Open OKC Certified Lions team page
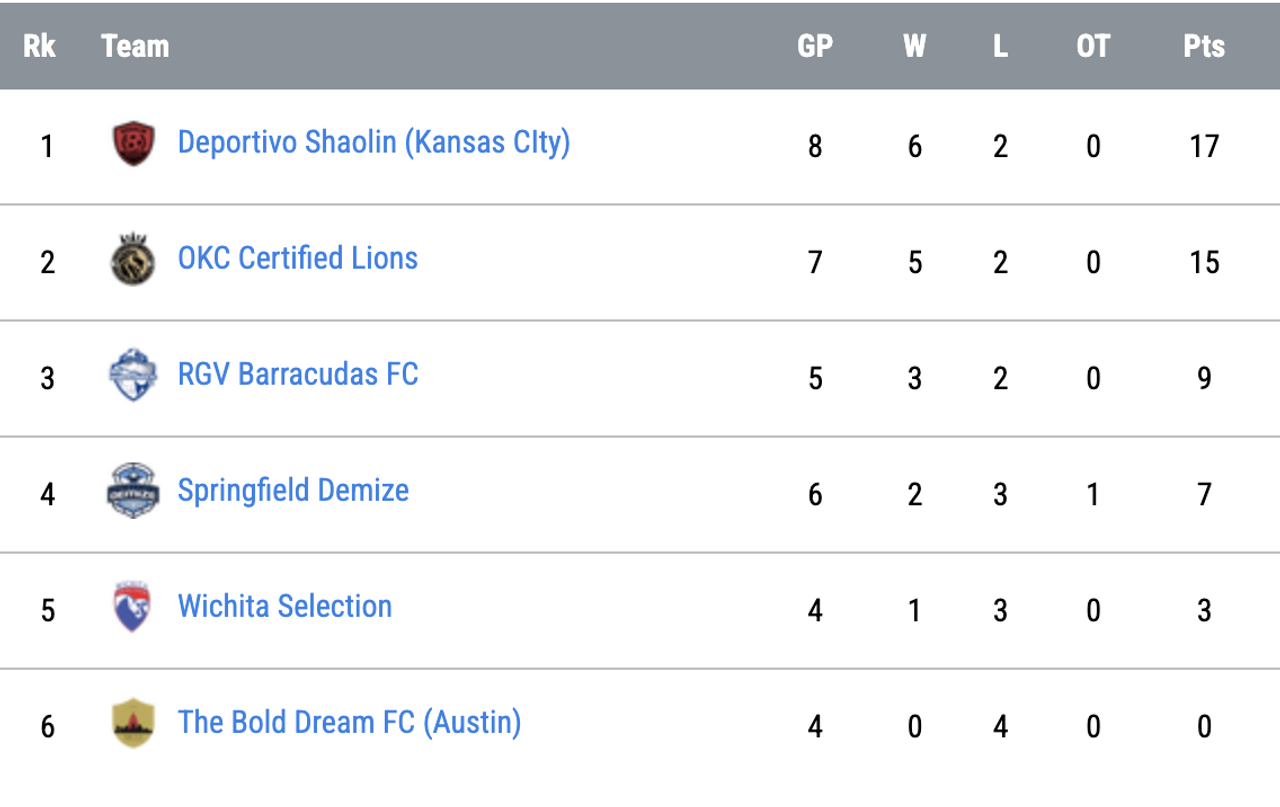Image resolution: width=1280 pixels, height=807 pixels. coord(297,258)
